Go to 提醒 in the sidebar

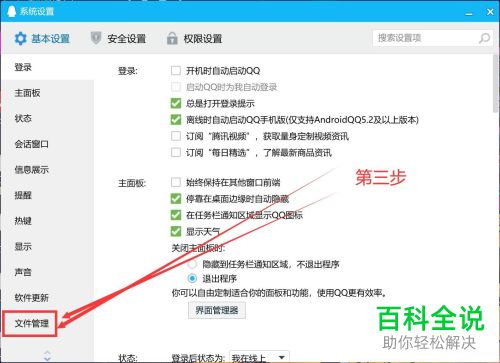point(47,195)
